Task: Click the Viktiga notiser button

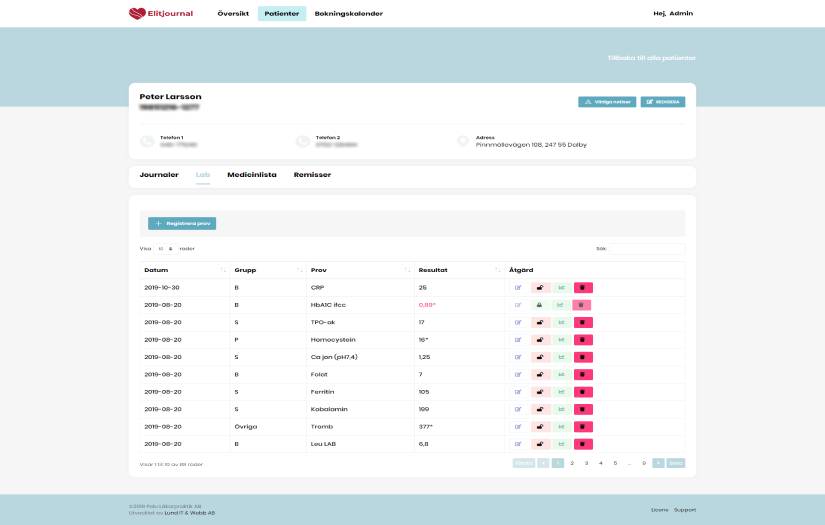Action: (x=607, y=102)
